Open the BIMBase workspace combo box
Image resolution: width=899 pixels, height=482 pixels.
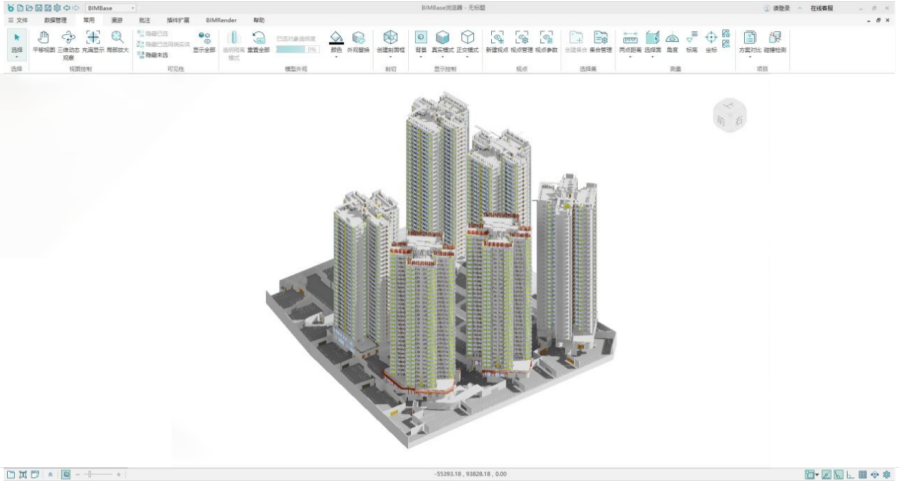coord(111,8)
